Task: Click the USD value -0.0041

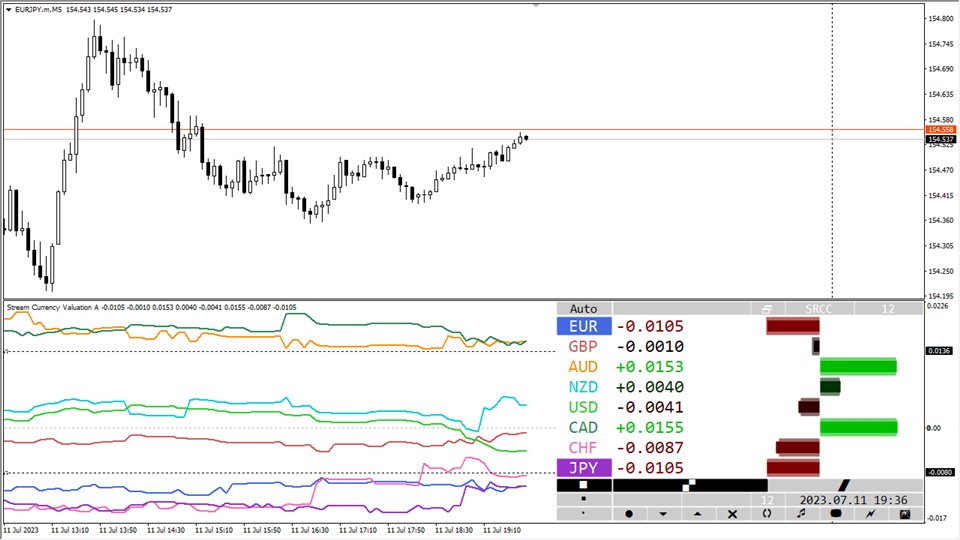Action: coord(650,407)
